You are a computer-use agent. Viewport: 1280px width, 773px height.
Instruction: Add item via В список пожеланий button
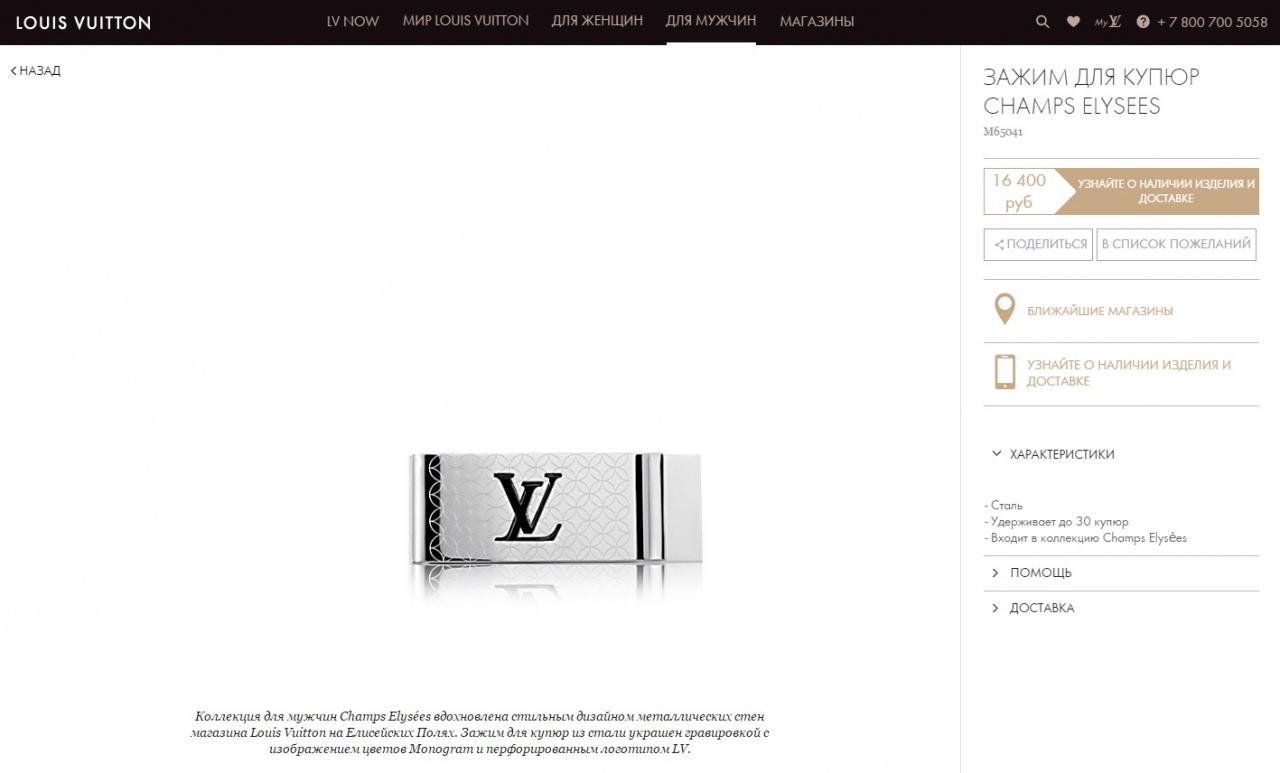pos(1176,244)
